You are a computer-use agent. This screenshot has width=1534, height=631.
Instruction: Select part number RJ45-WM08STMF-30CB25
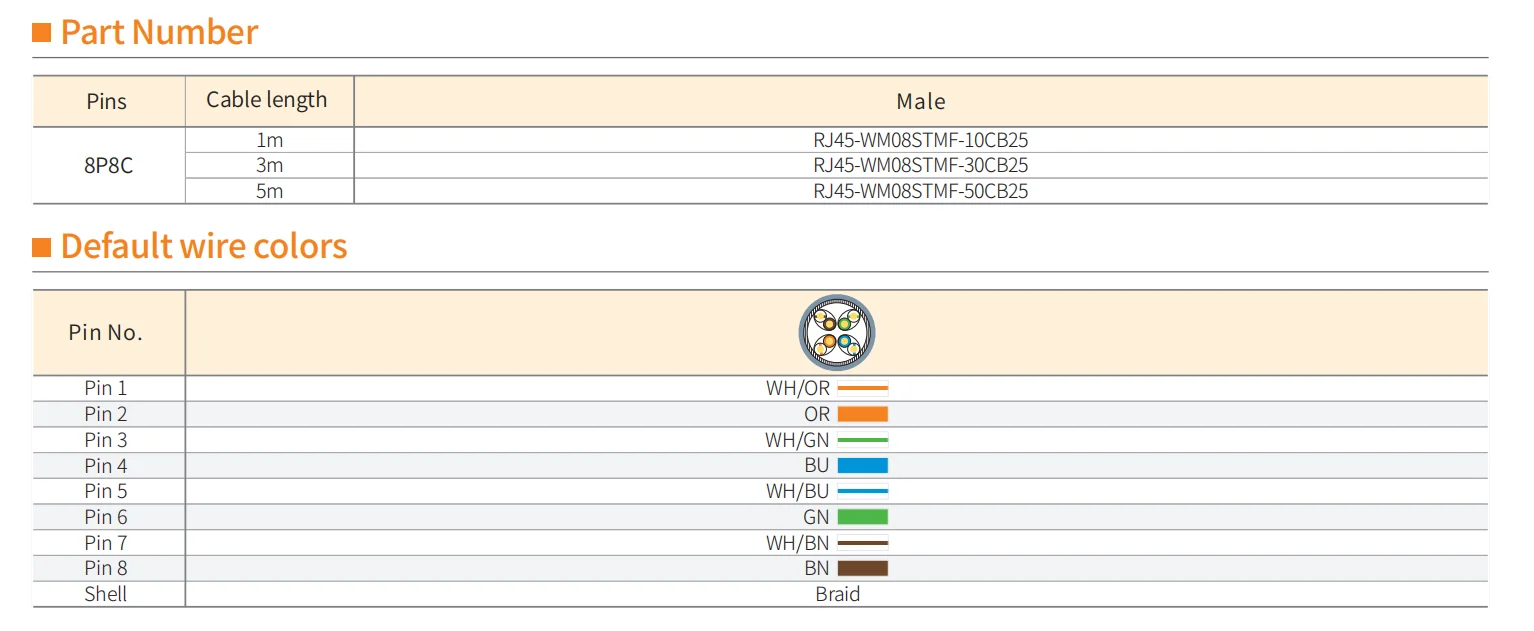(x=920, y=165)
